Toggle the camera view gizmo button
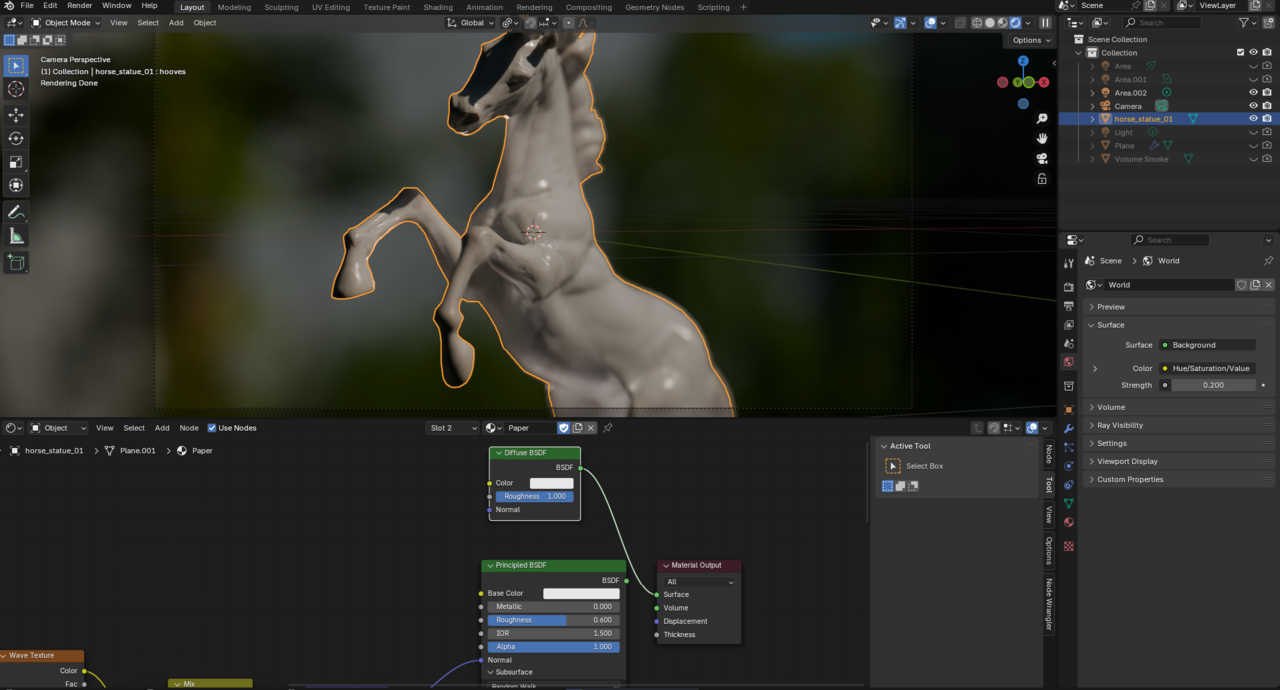 [1042, 159]
